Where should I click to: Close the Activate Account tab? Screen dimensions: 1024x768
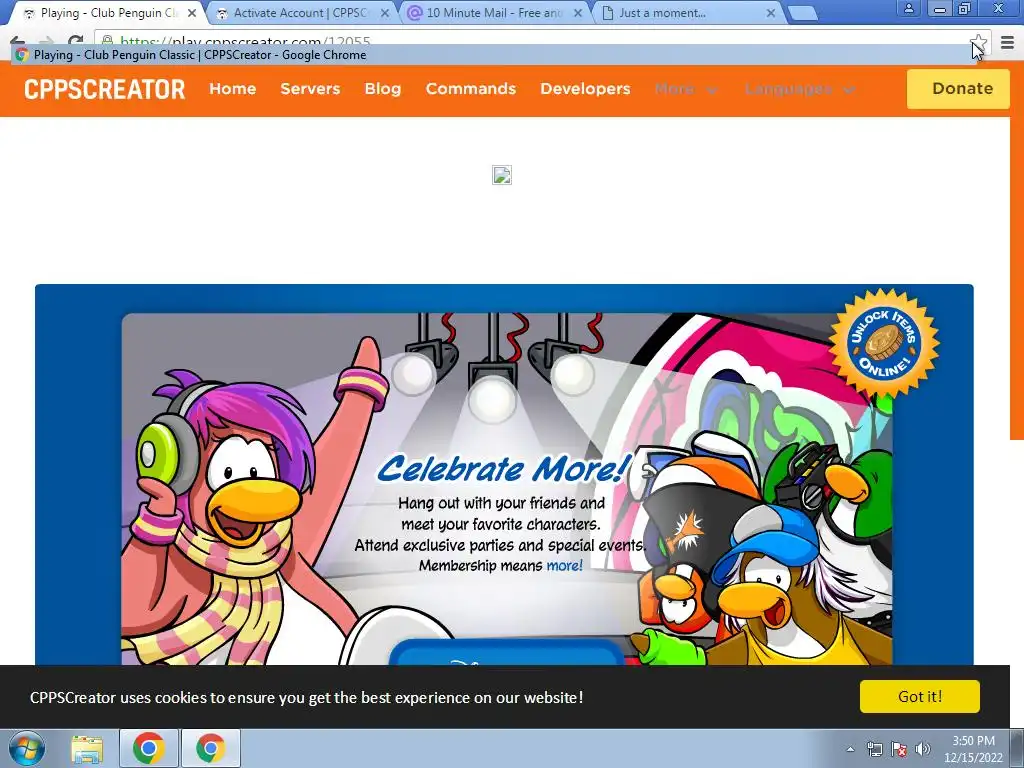[x=385, y=13]
